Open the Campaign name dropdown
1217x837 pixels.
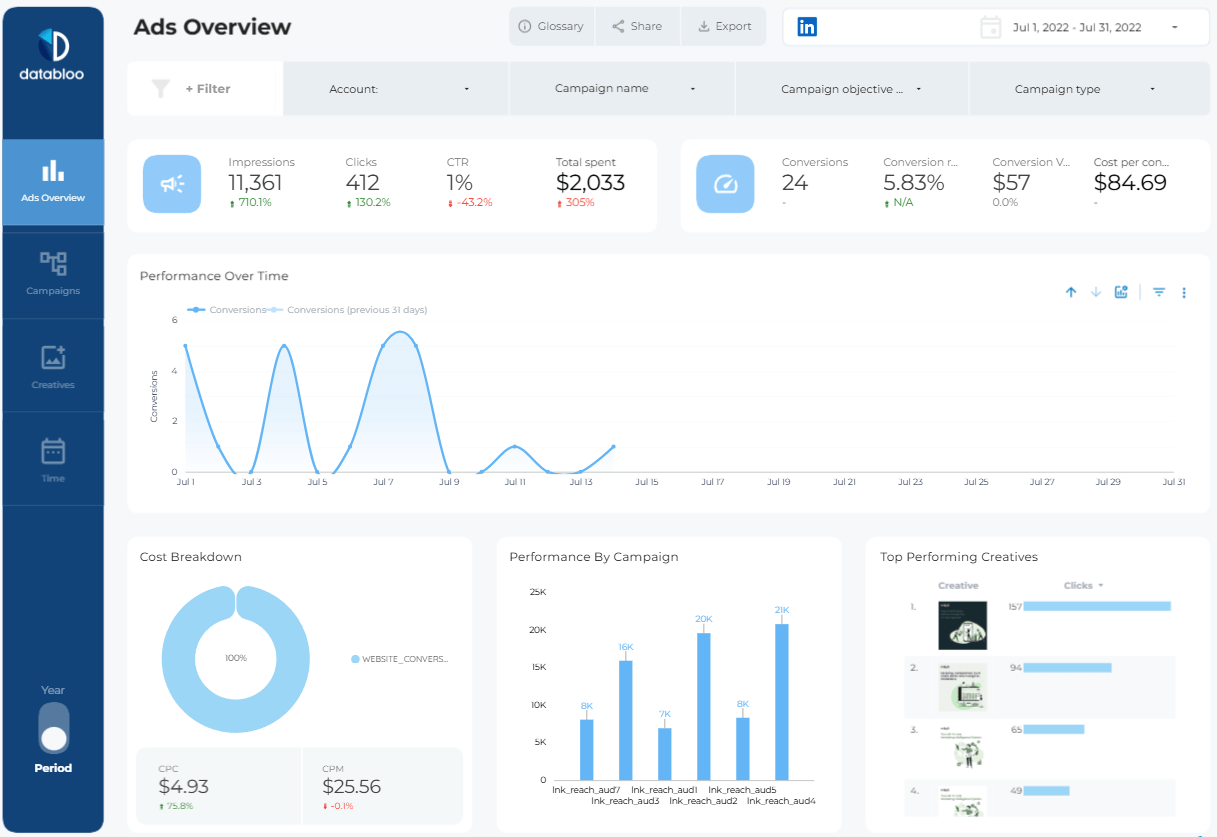623,89
